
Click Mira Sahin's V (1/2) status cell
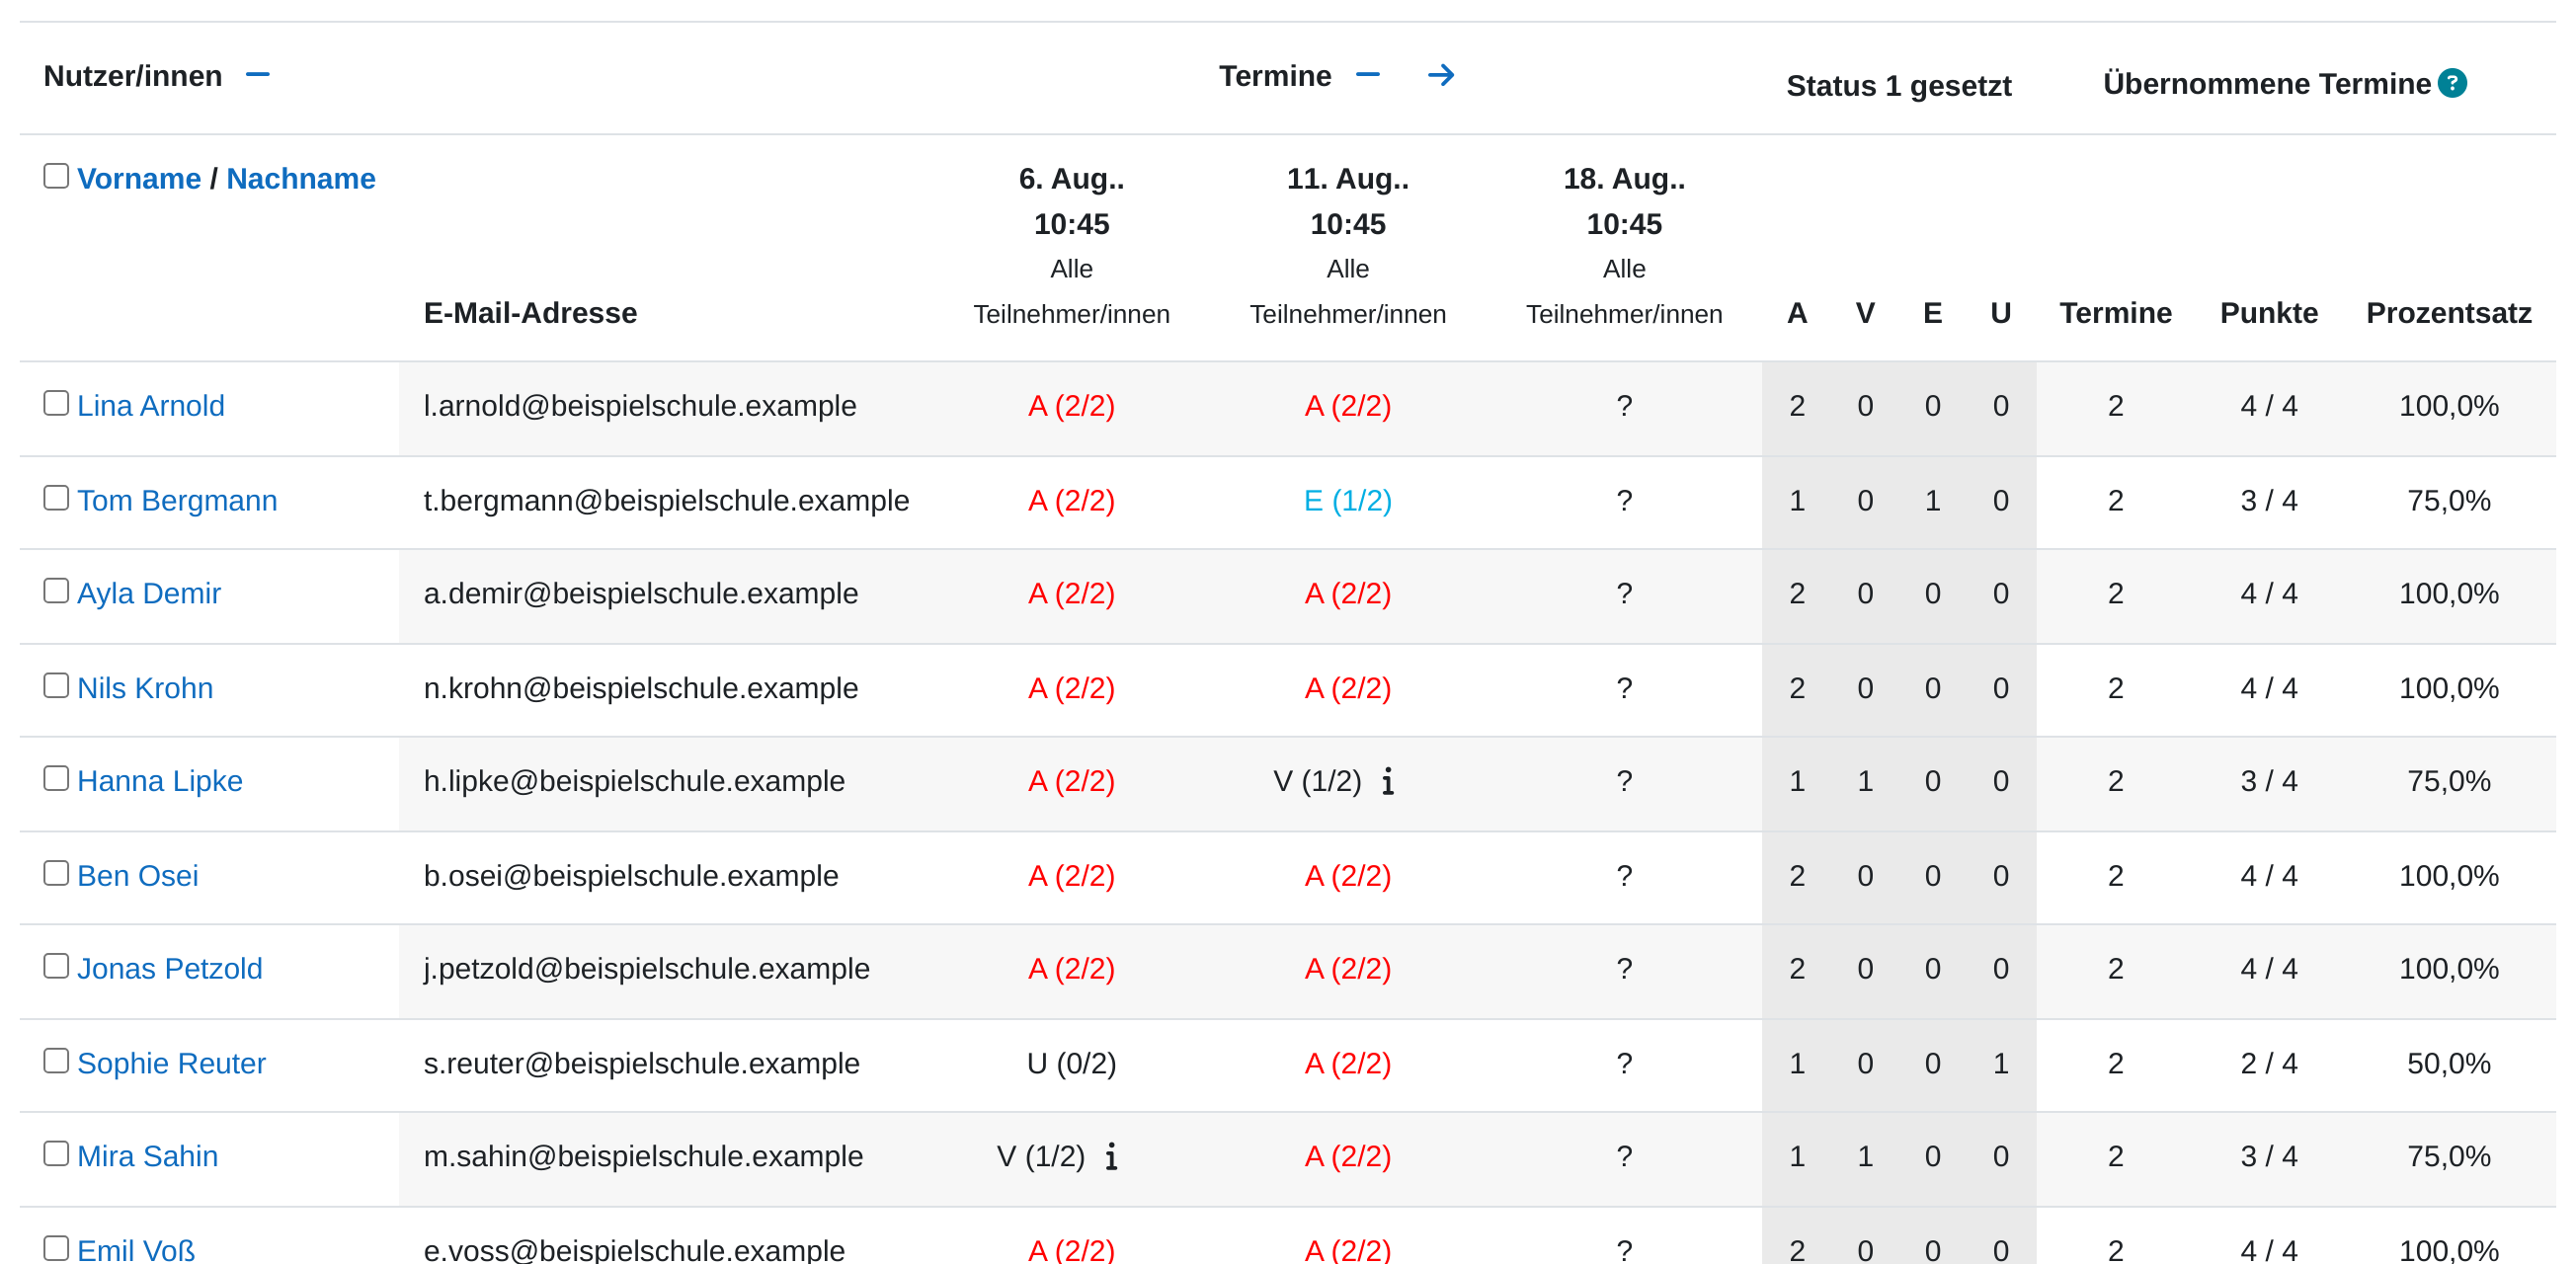pyautogui.click(x=1041, y=1157)
